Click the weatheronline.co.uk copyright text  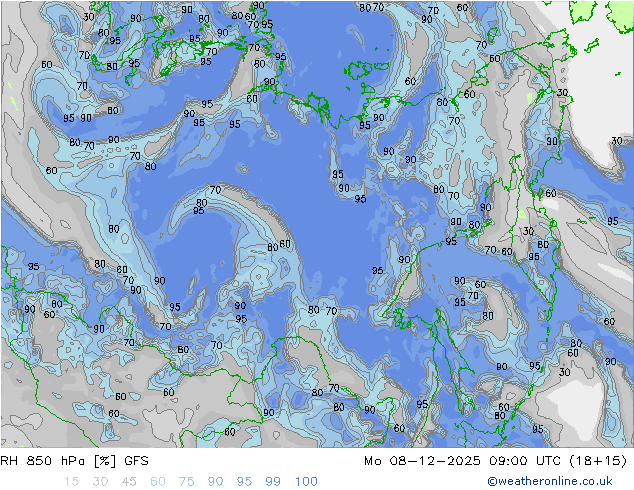pos(550,481)
